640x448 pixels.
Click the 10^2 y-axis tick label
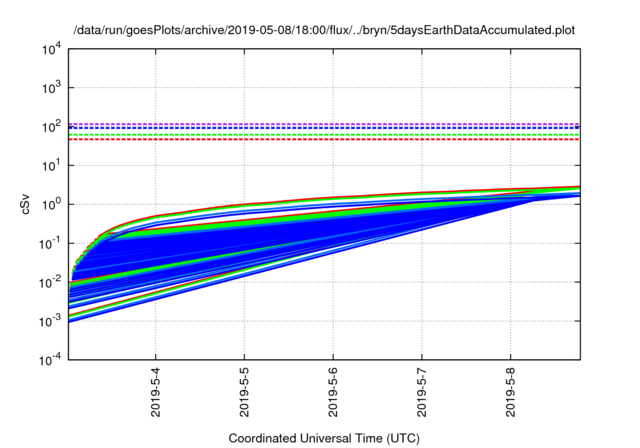coord(51,127)
